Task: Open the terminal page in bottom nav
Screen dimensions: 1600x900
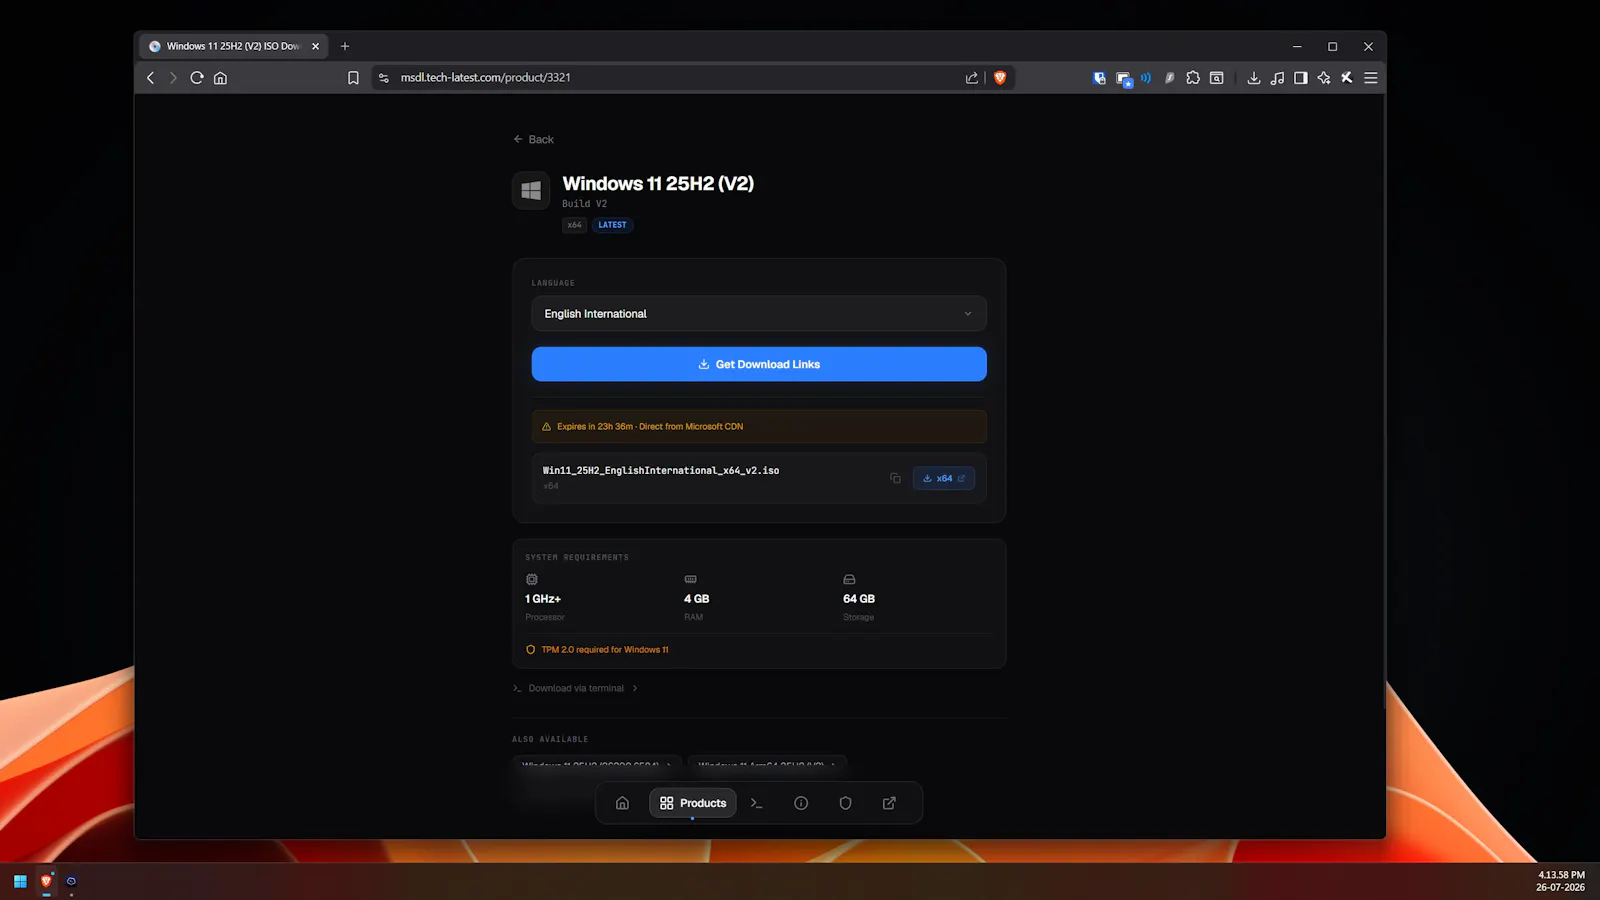Action: 756,803
